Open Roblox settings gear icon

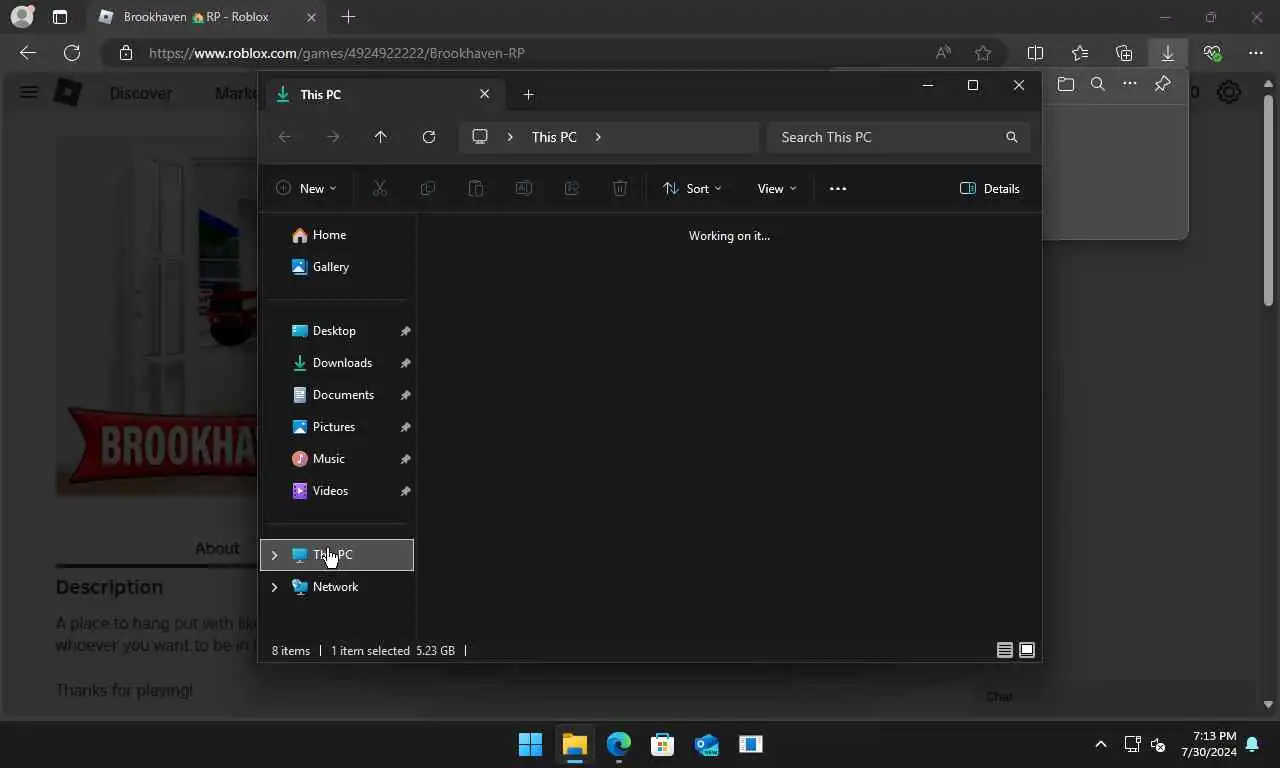click(1229, 93)
